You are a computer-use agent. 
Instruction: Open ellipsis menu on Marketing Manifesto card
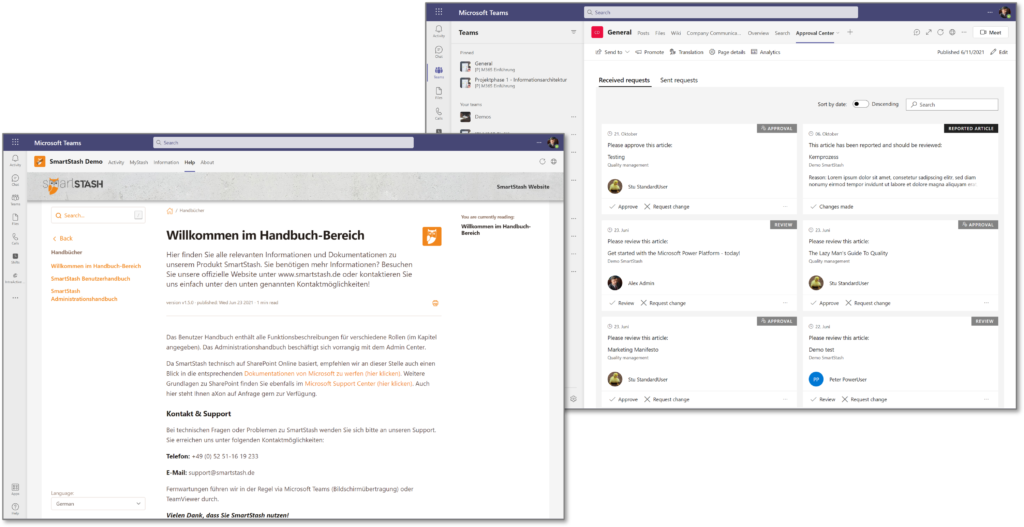point(785,399)
